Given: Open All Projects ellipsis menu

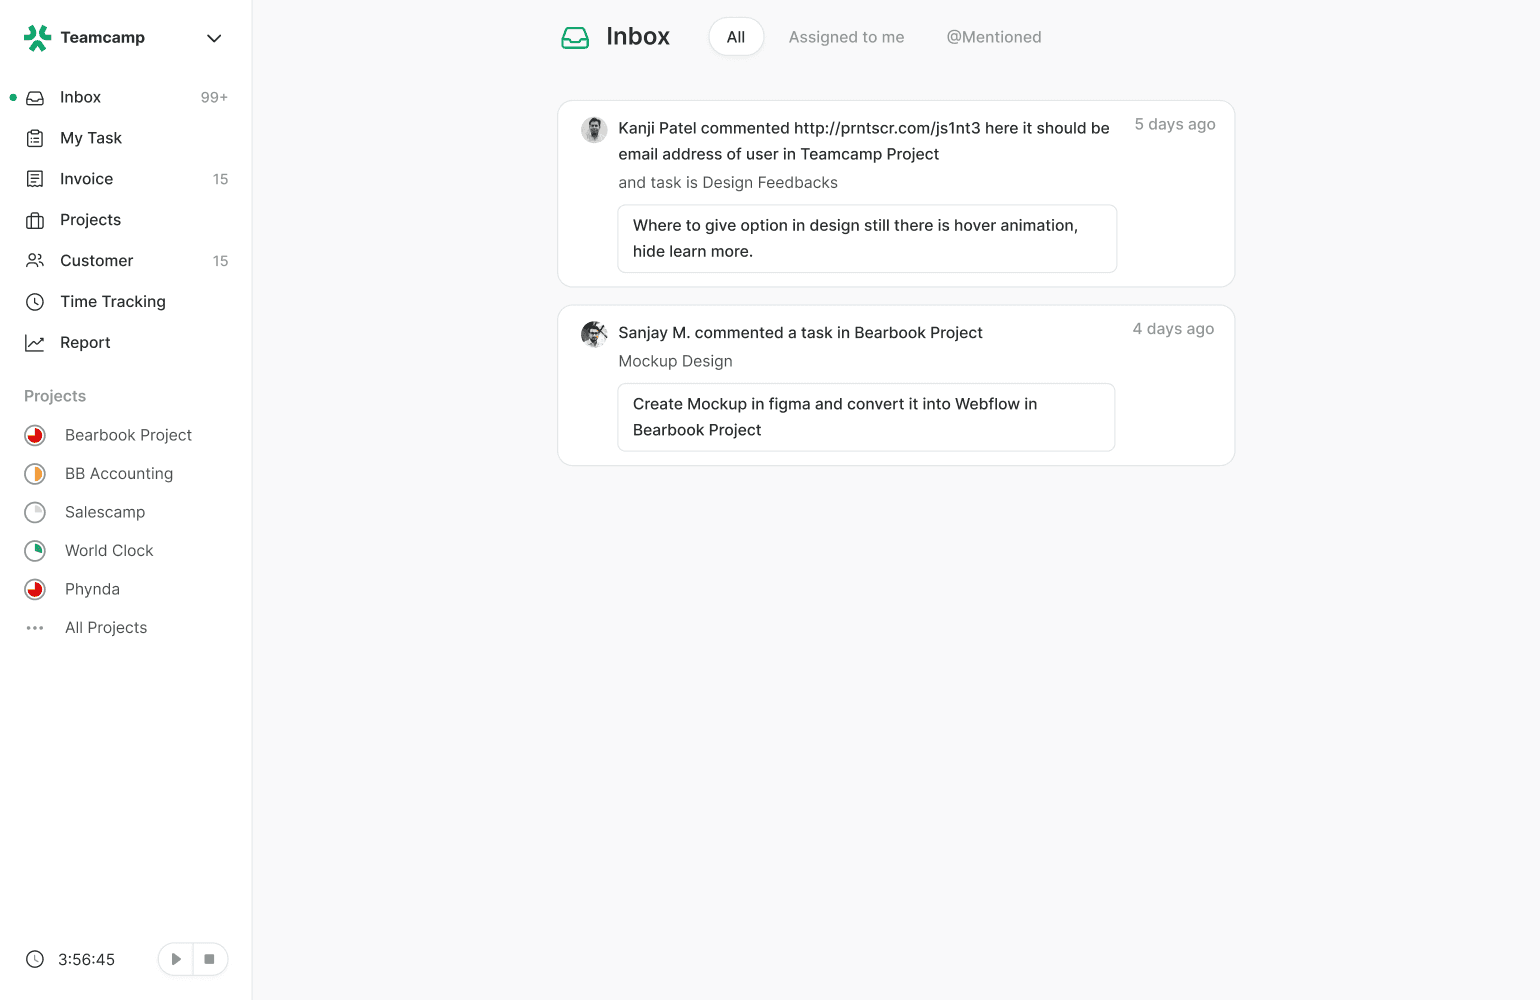Looking at the screenshot, I should click(35, 628).
